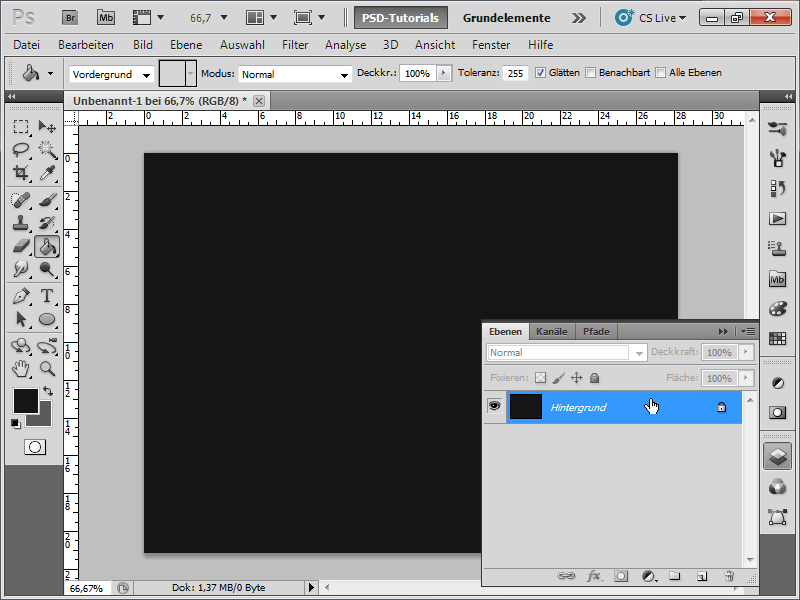Viewport: 800px width, 600px height.
Task: Select the Grundelemente workspace
Action: pos(506,18)
